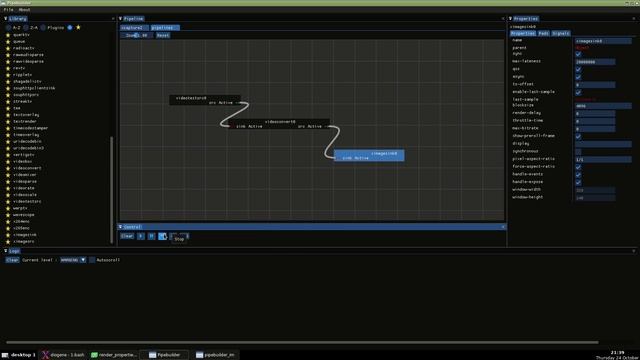Toggle the force-aspect-ratio checkbox
This screenshot has width=640, height=360.
click(x=578, y=167)
